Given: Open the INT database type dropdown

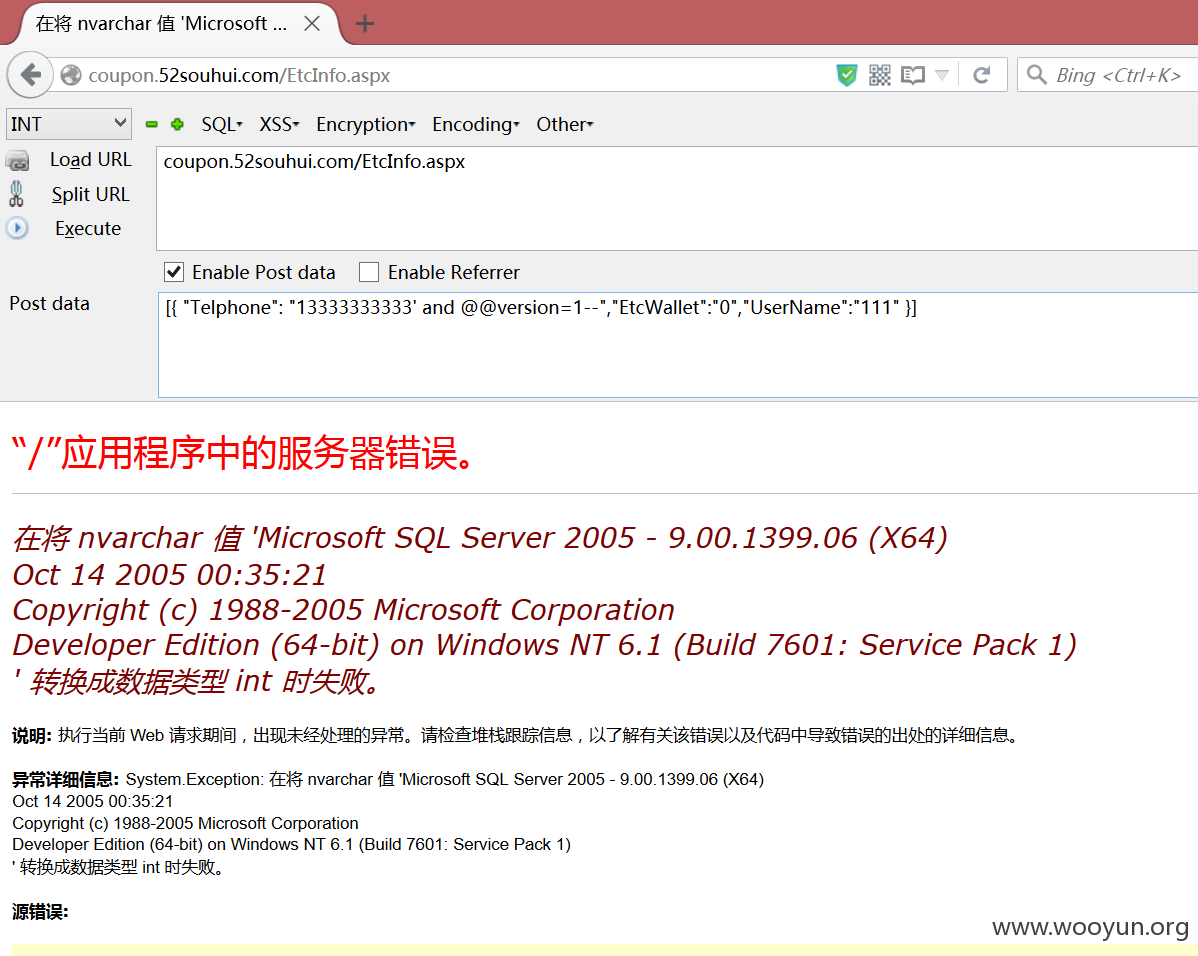Looking at the screenshot, I should pyautogui.click(x=69, y=124).
